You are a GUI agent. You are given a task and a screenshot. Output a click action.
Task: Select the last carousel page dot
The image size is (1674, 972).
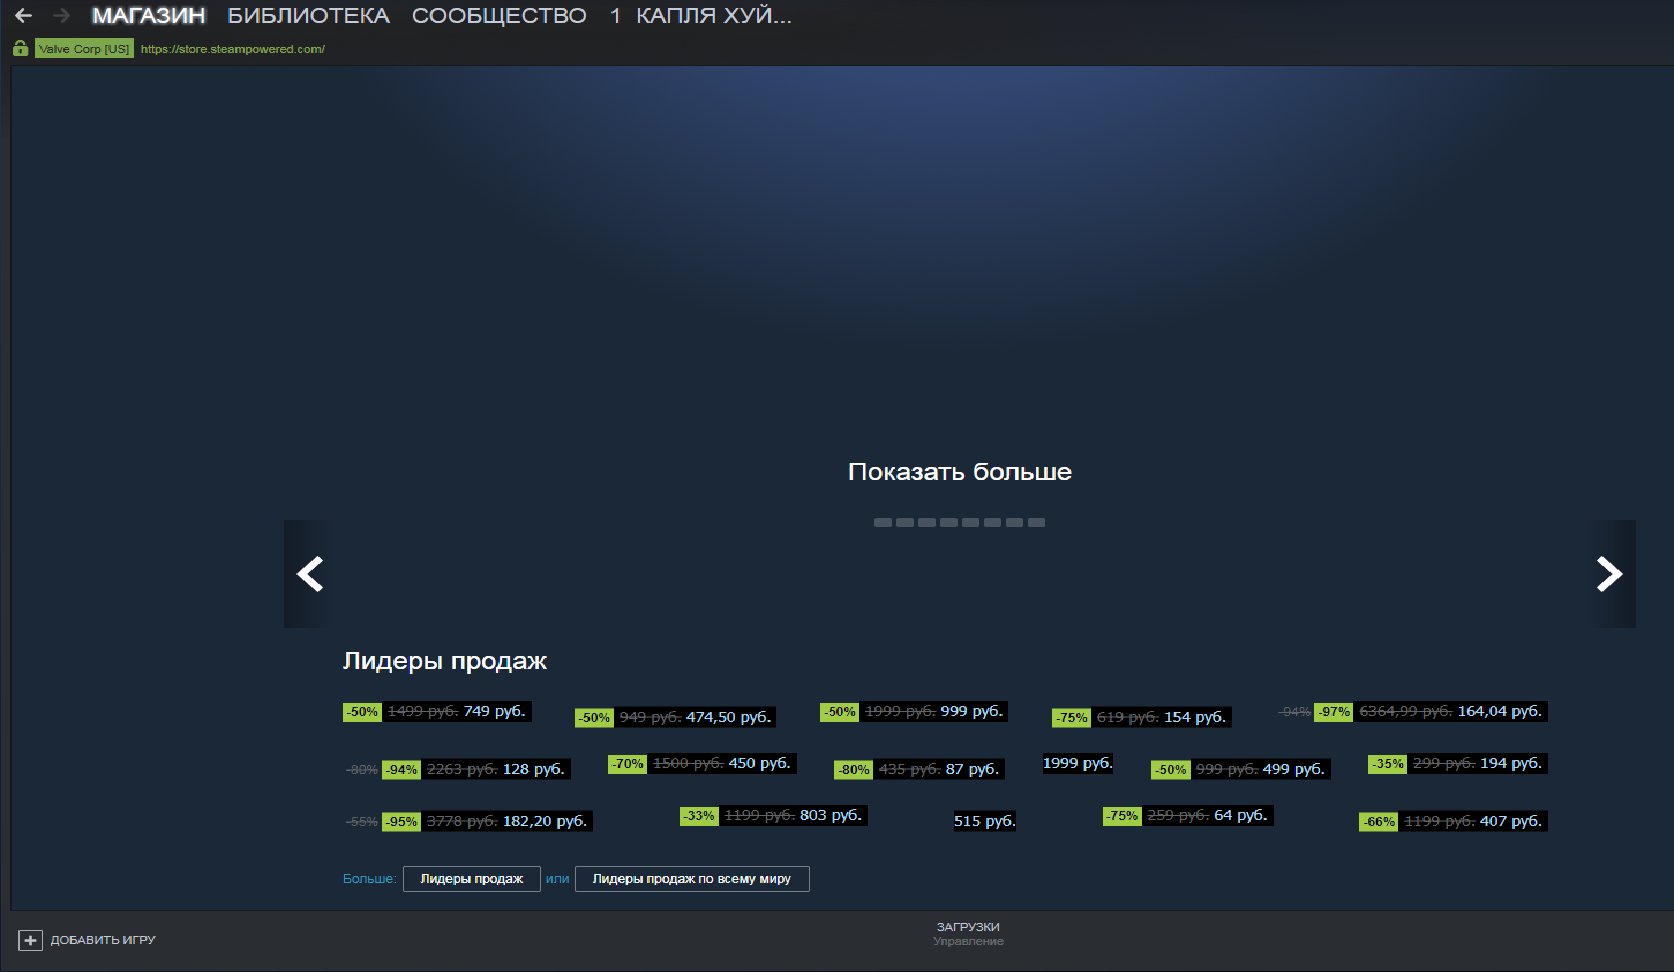point(1036,522)
